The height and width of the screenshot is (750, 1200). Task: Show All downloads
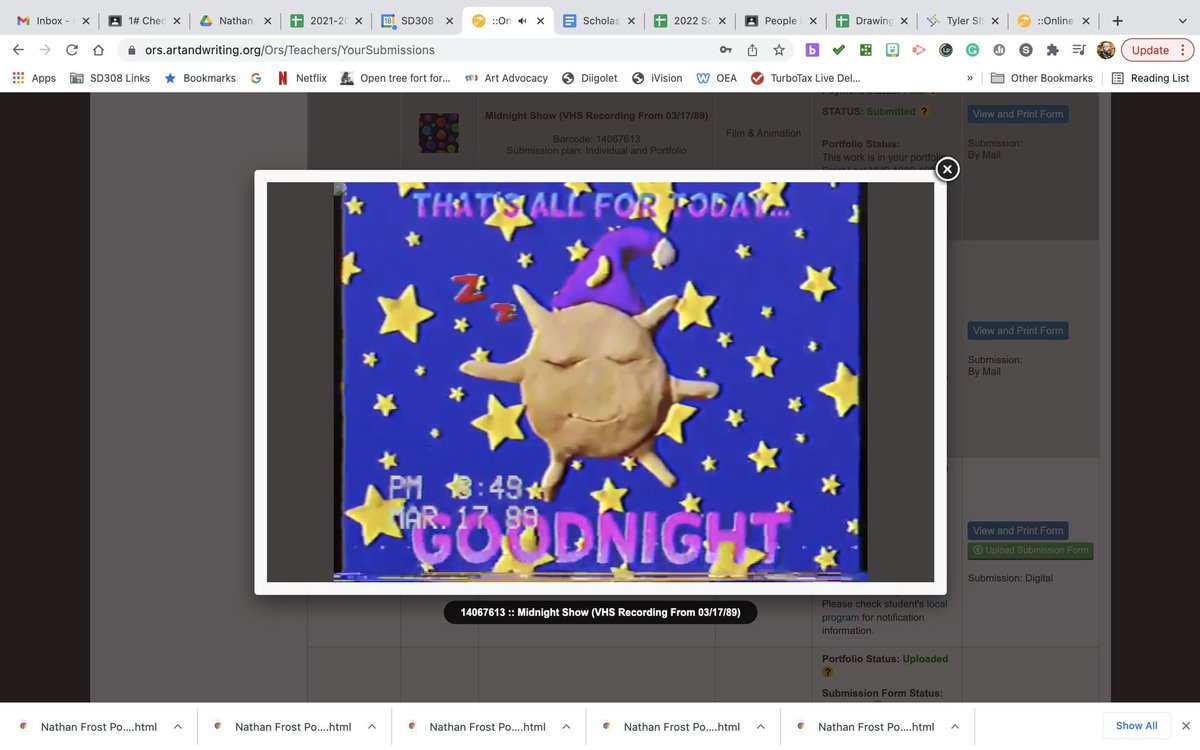pos(1136,726)
